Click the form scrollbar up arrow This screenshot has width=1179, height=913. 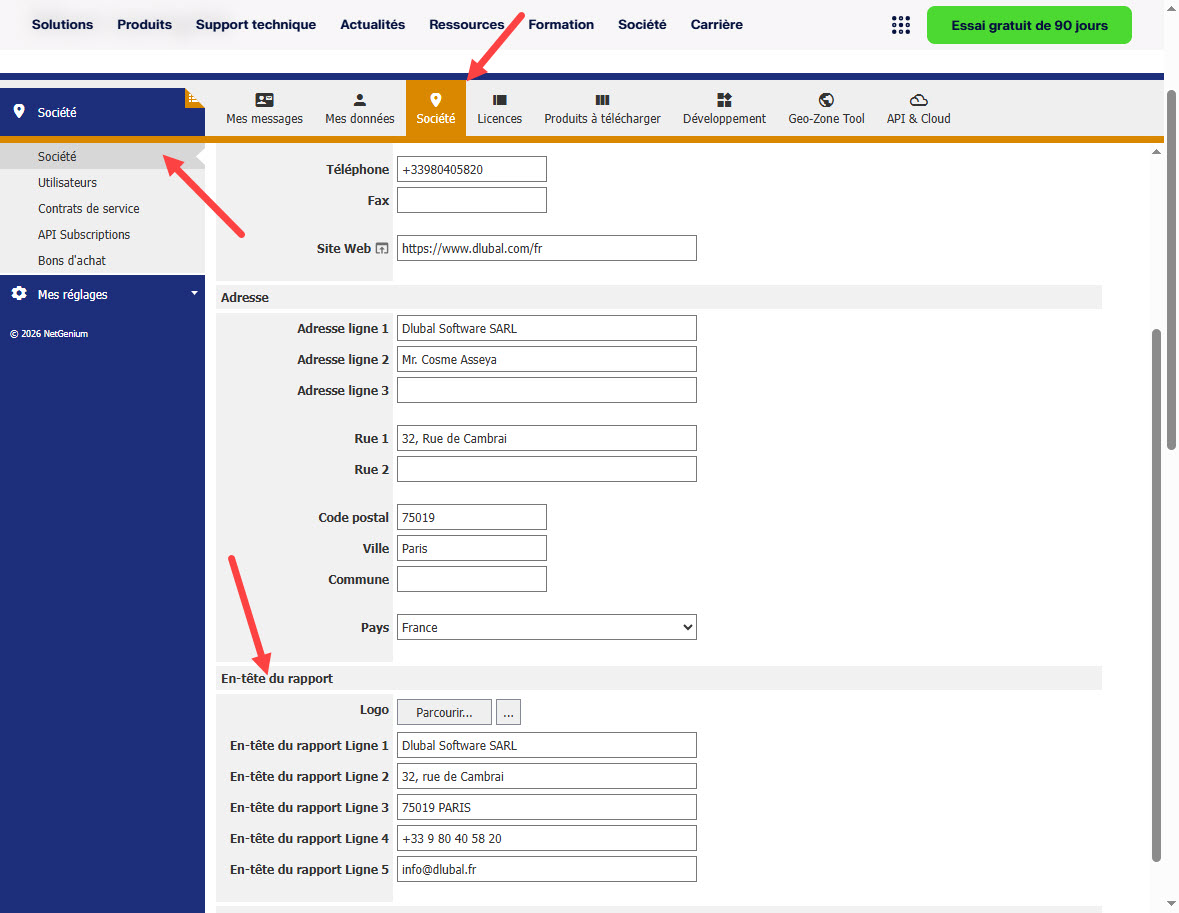point(1156,152)
